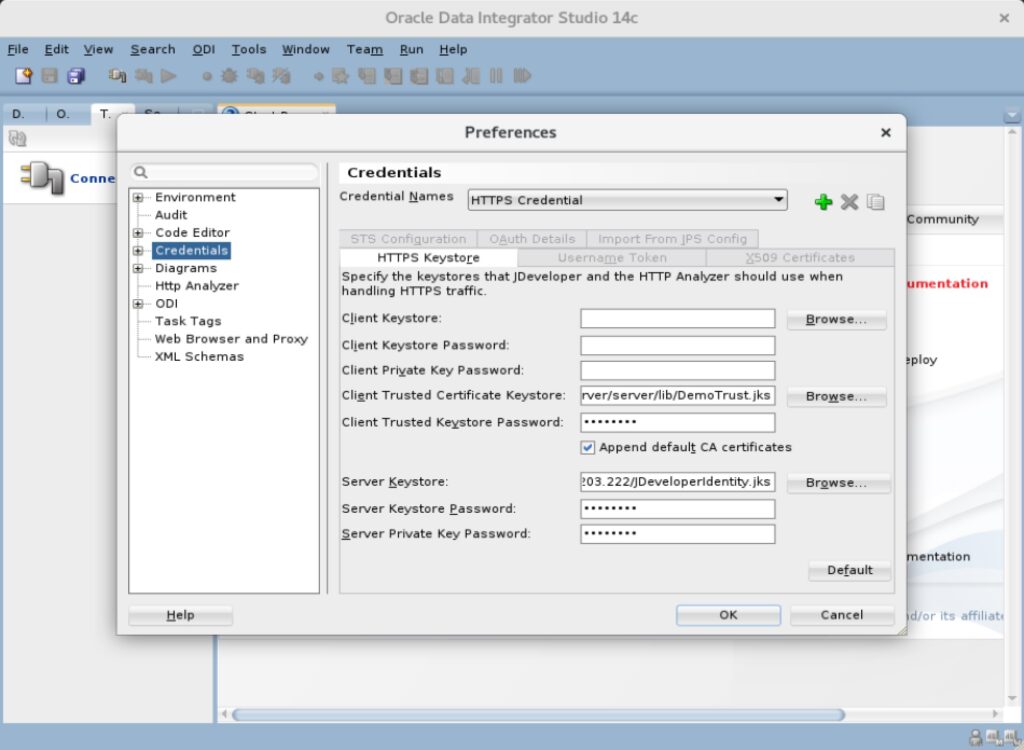Screen dimensions: 1024x750
Task: Open the File menu
Action: click(x=18, y=50)
